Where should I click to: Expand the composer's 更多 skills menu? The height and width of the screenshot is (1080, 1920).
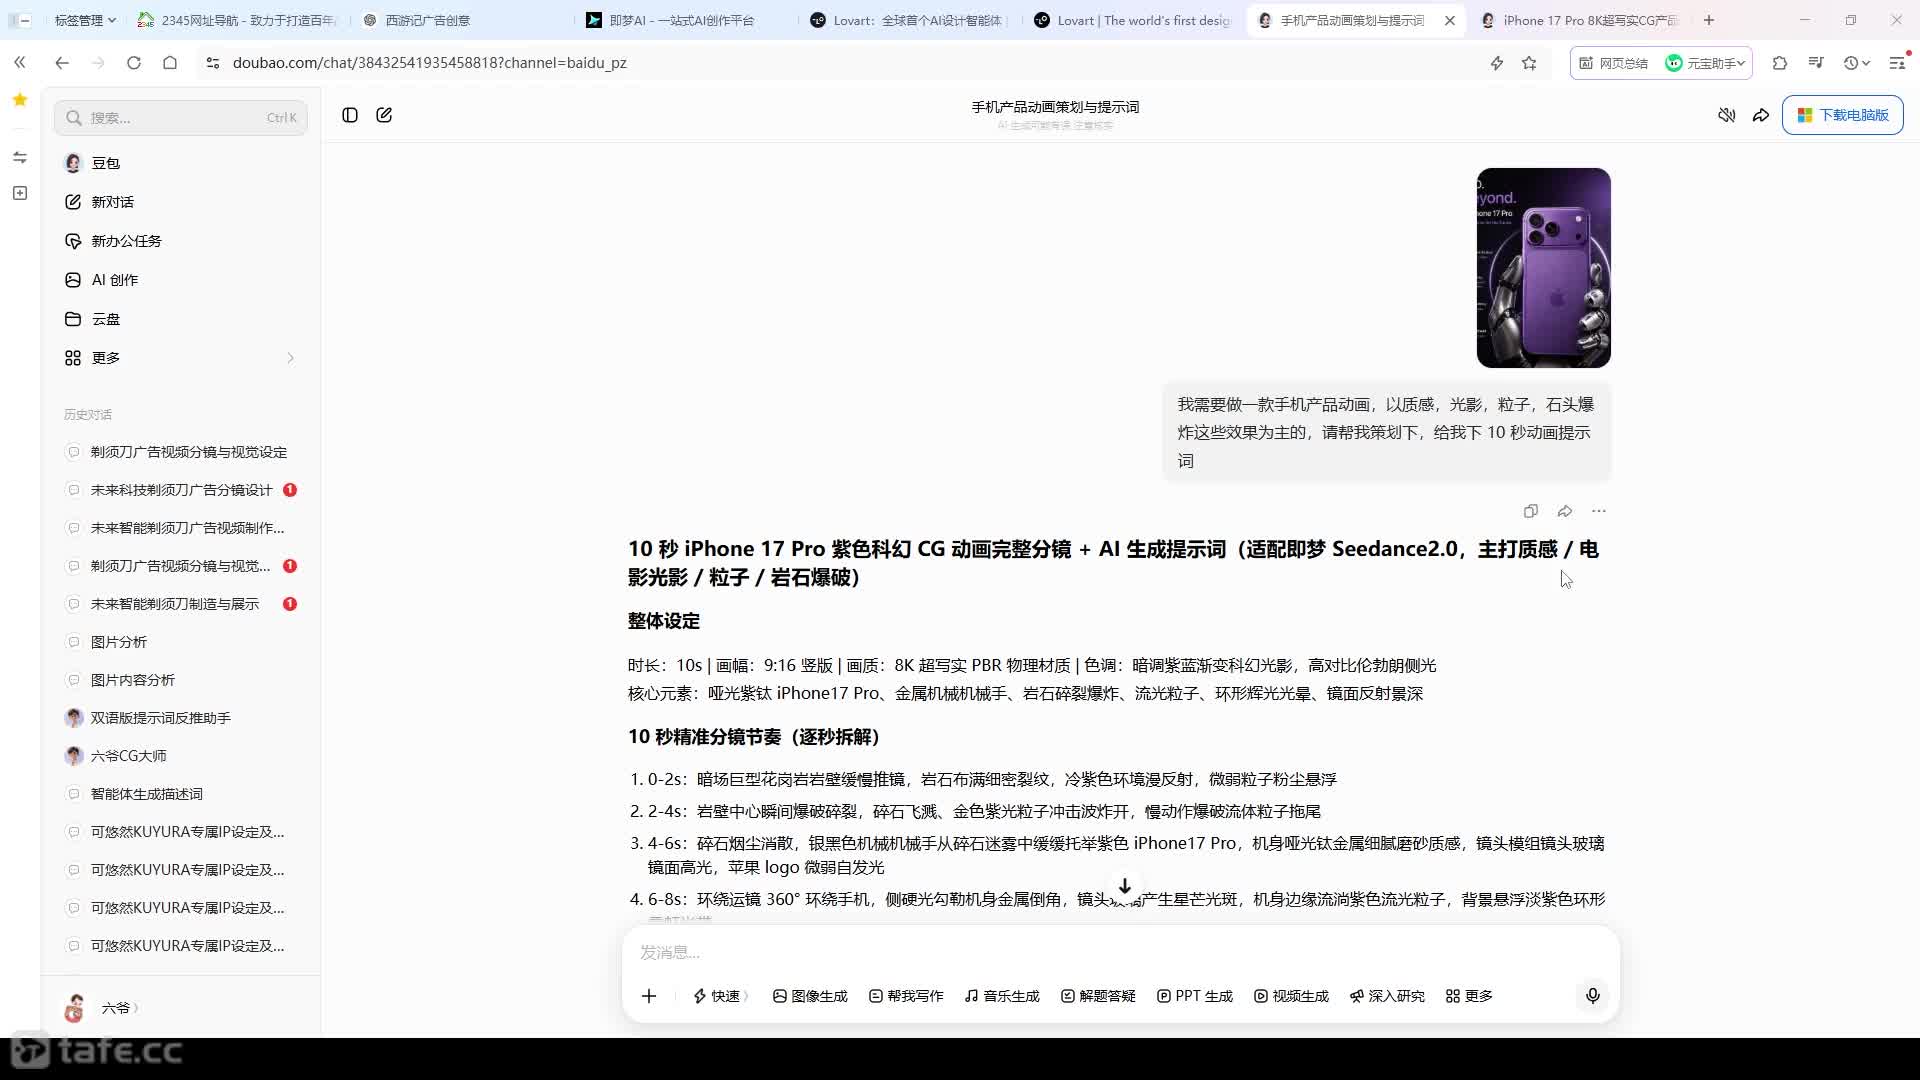click(1469, 996)
